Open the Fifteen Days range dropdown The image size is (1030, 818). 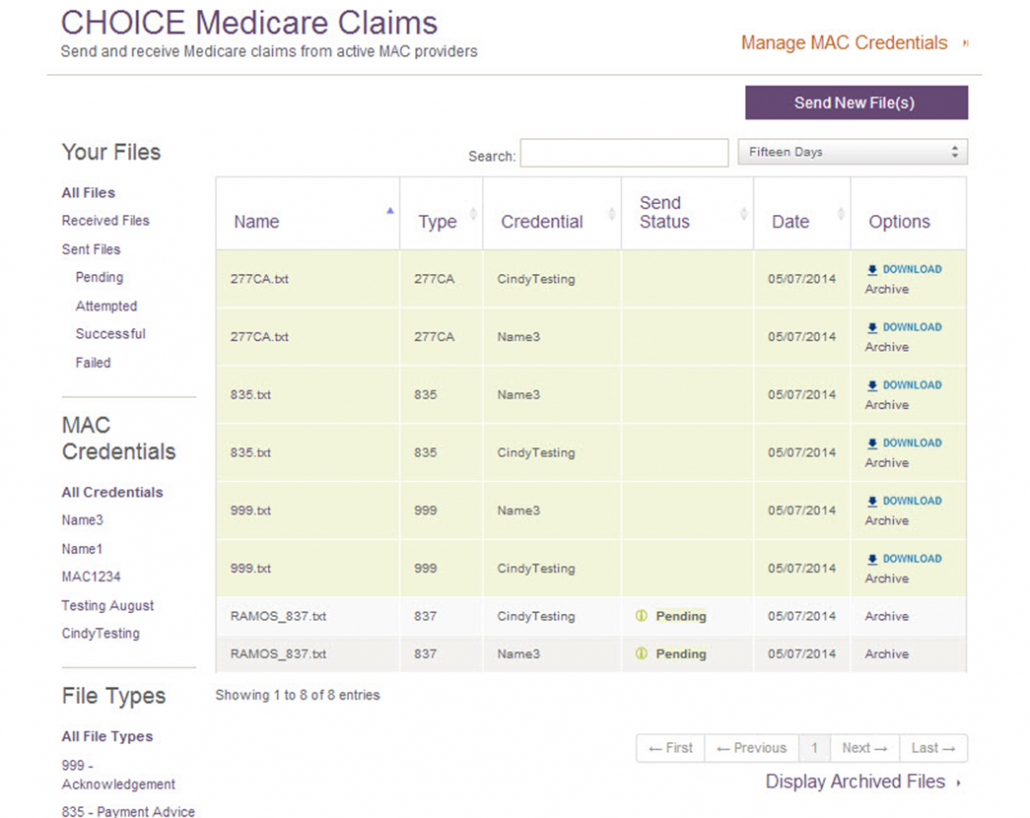click(x=852, y=152)
